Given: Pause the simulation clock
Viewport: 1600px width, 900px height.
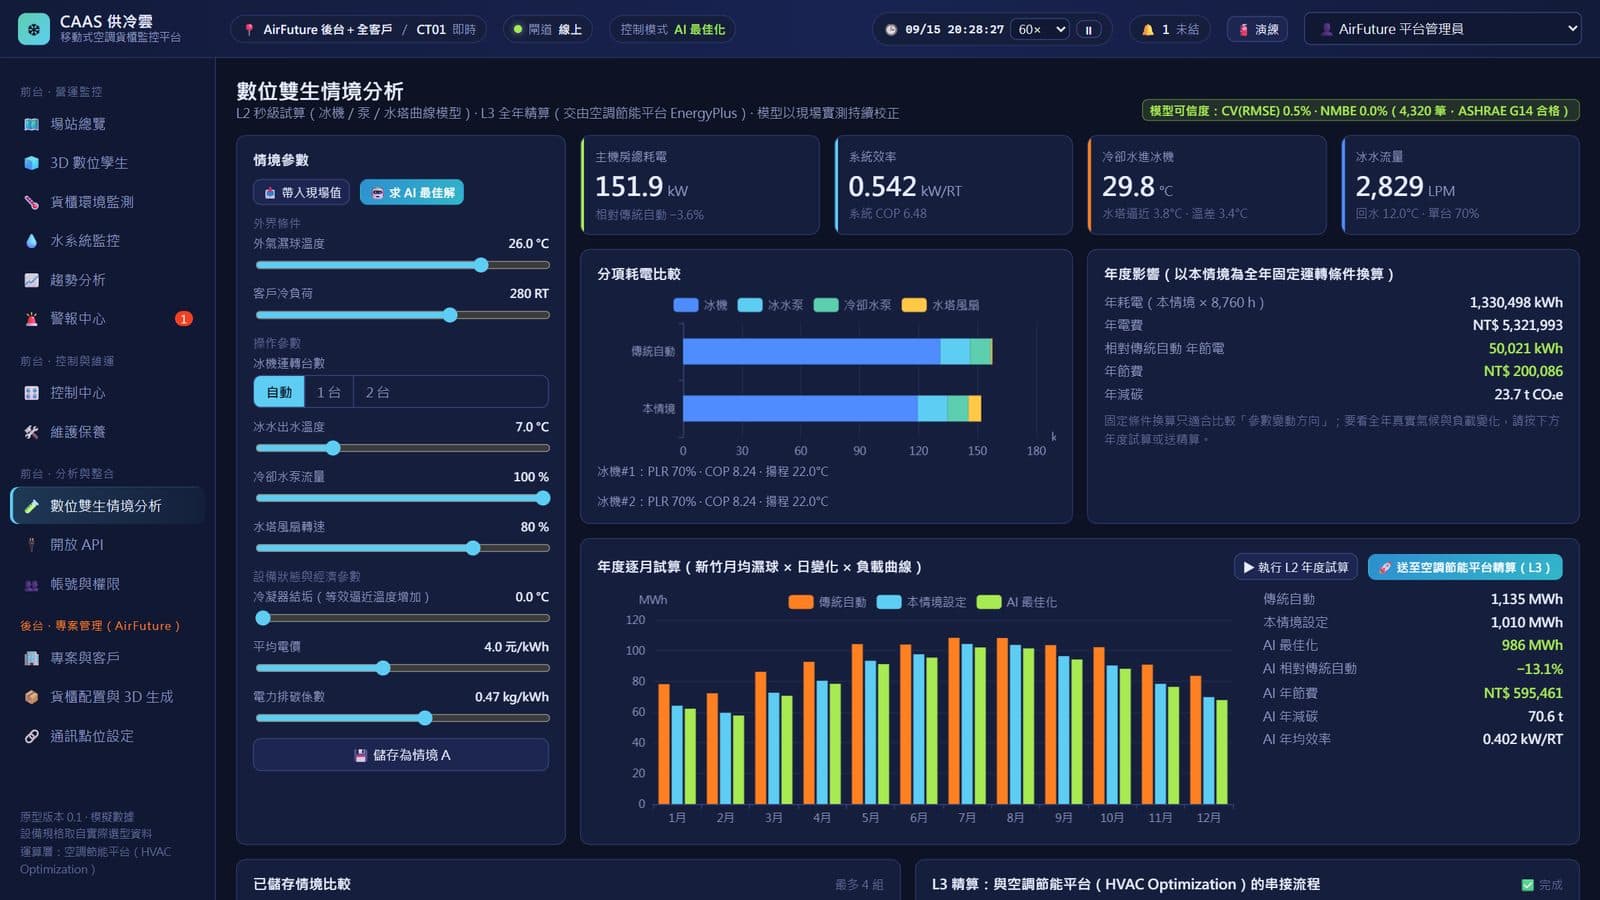Looking at the screenshot, I should point(1089,30).
